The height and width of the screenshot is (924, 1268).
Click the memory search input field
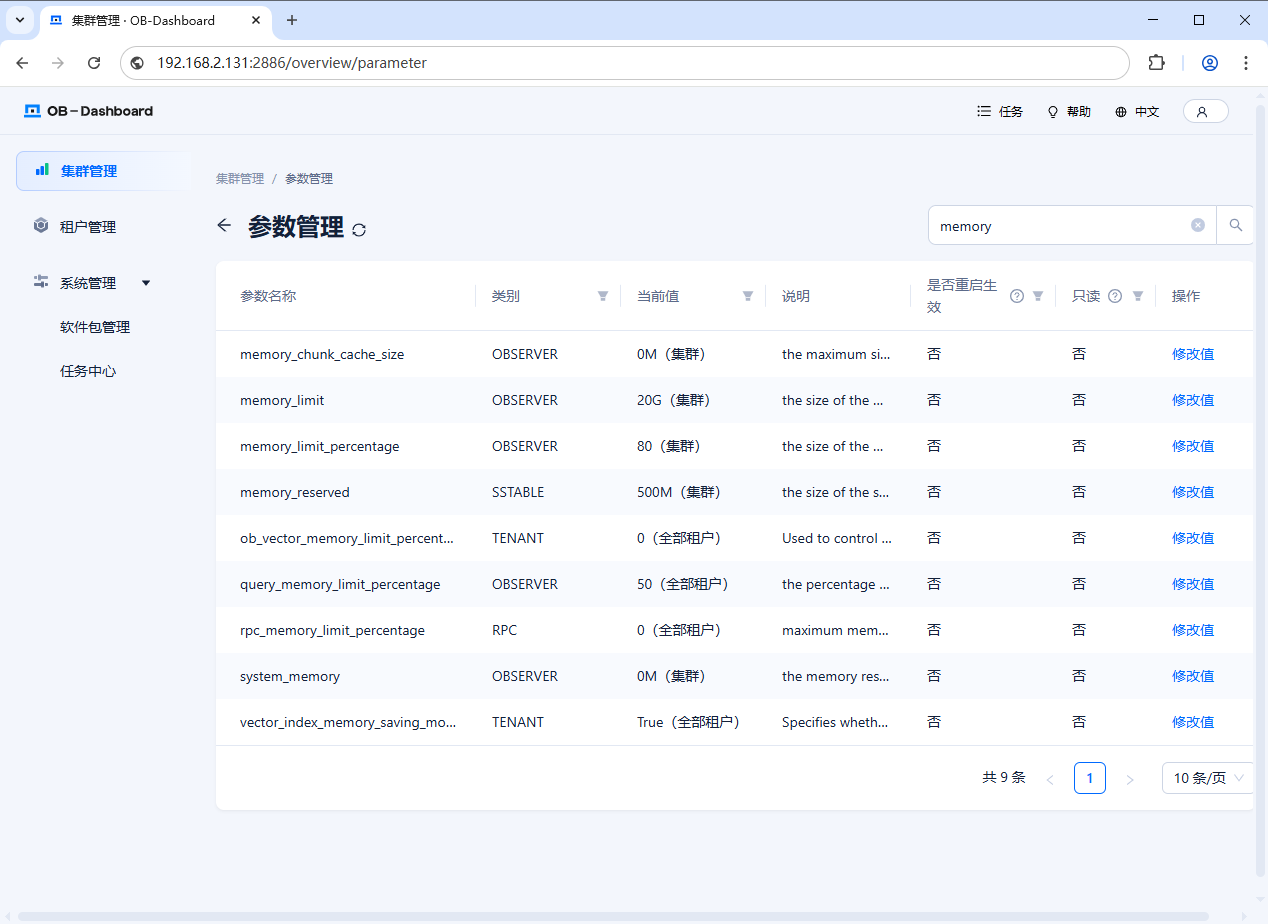click(1060, 226)
